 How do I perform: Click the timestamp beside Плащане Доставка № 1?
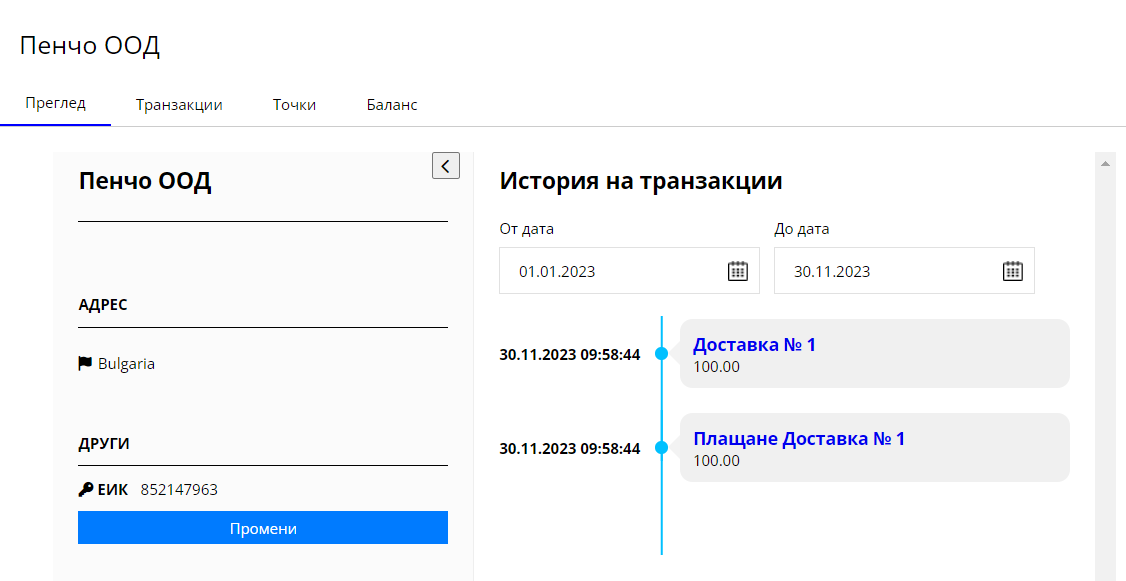[x=569, y=449]
